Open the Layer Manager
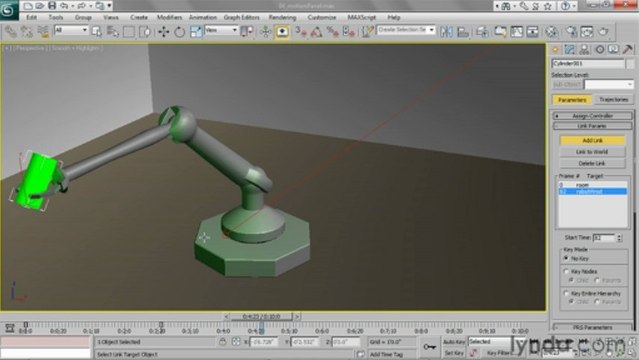639x360 pixels. click(x=482, y=31)
